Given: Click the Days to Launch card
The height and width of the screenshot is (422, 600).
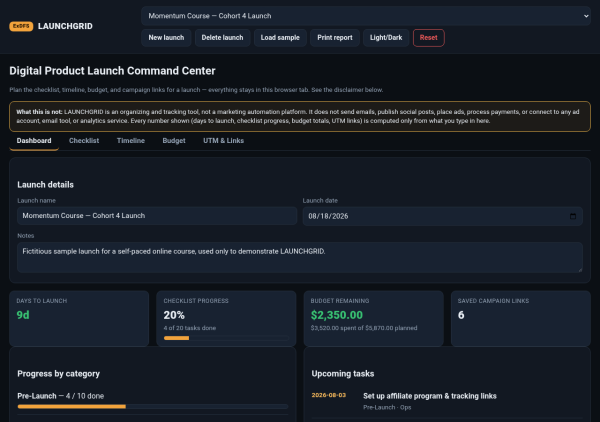Looking at the screenshot, I should coord(79,318).
